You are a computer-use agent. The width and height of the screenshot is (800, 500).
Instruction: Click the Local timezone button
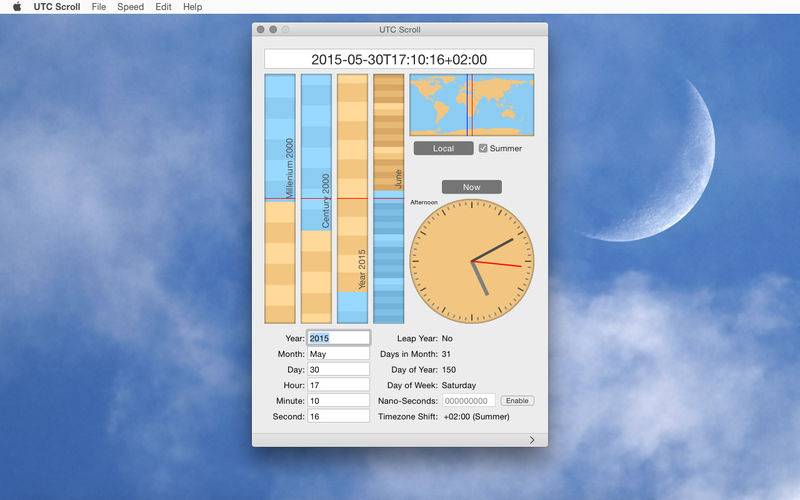pyautogui.click(x=443, y=148)
